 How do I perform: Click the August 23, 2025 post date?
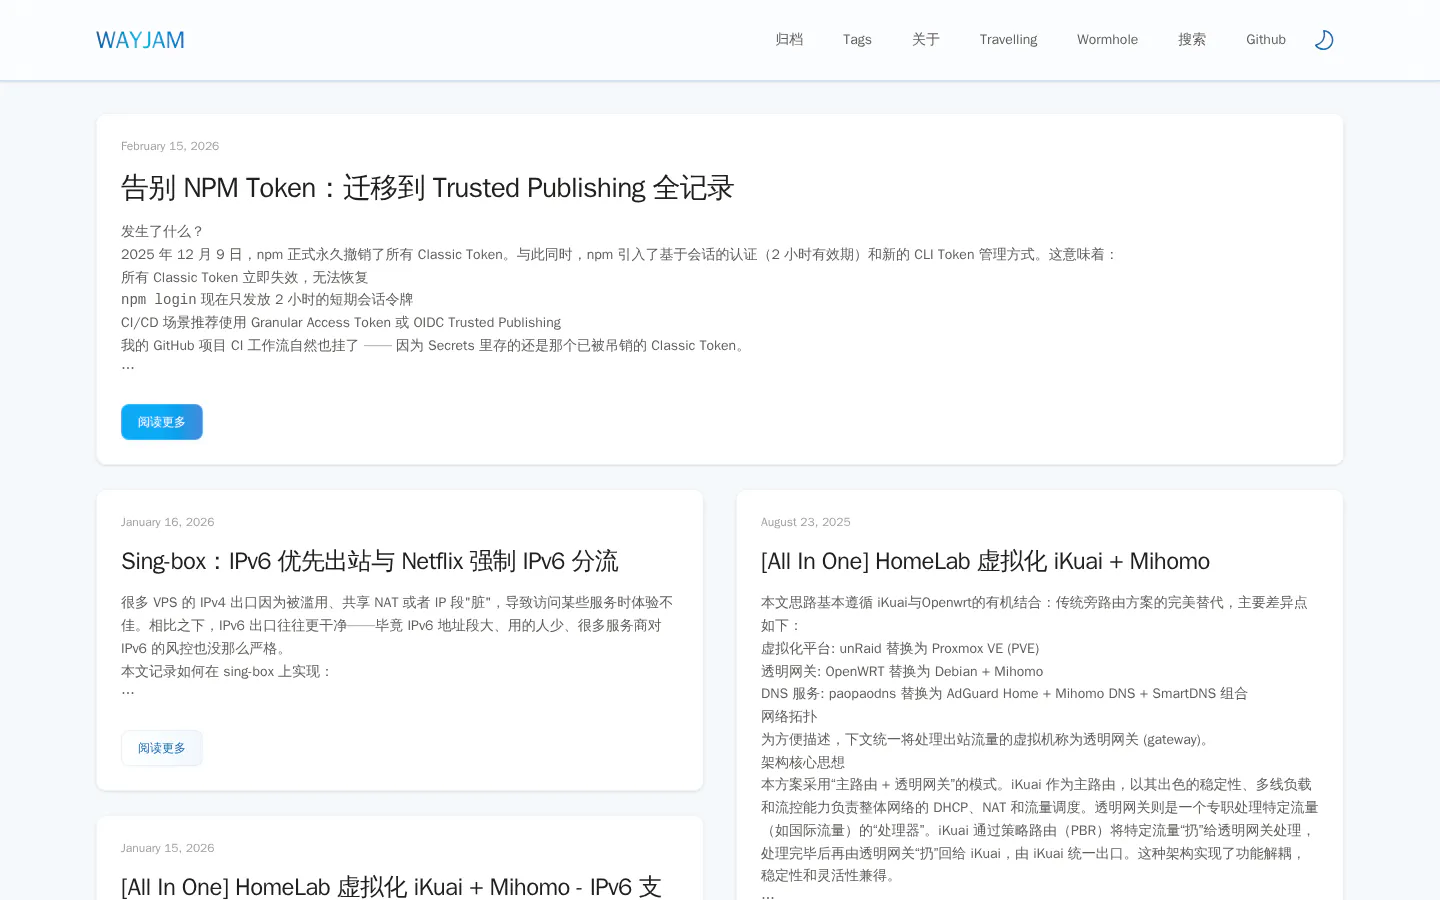pyautogui.click(x=806, y=522)
